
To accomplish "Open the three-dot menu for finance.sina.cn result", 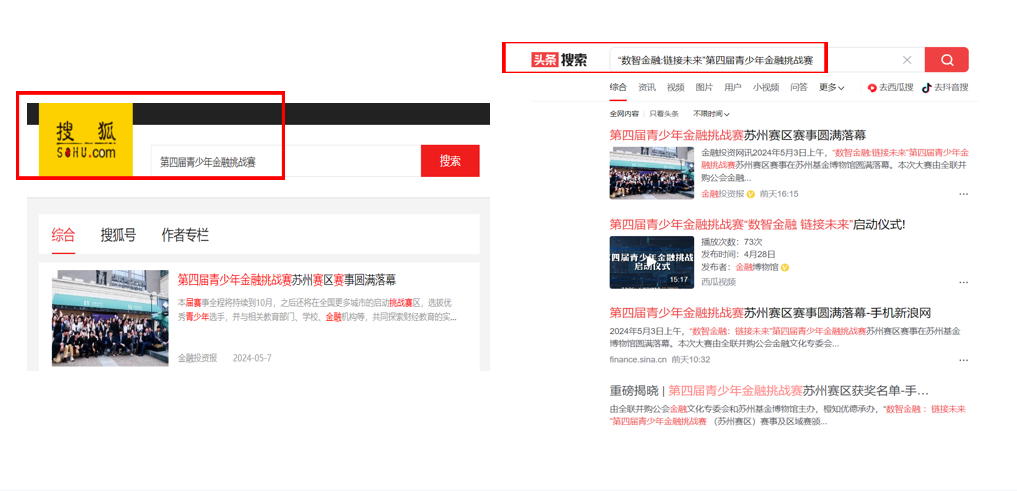I will [963, 360].
